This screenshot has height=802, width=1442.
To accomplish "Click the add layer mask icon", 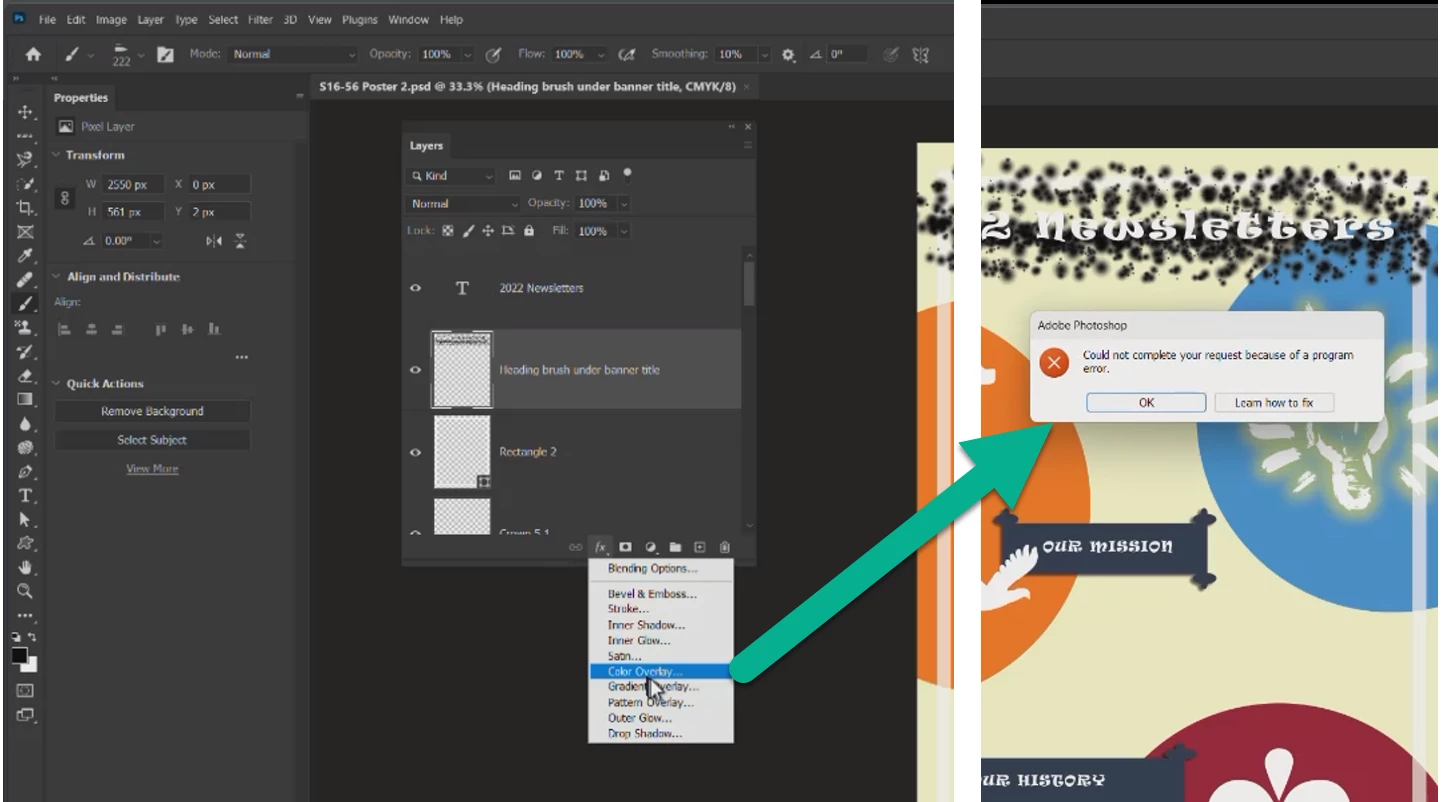I will (626, 547).
